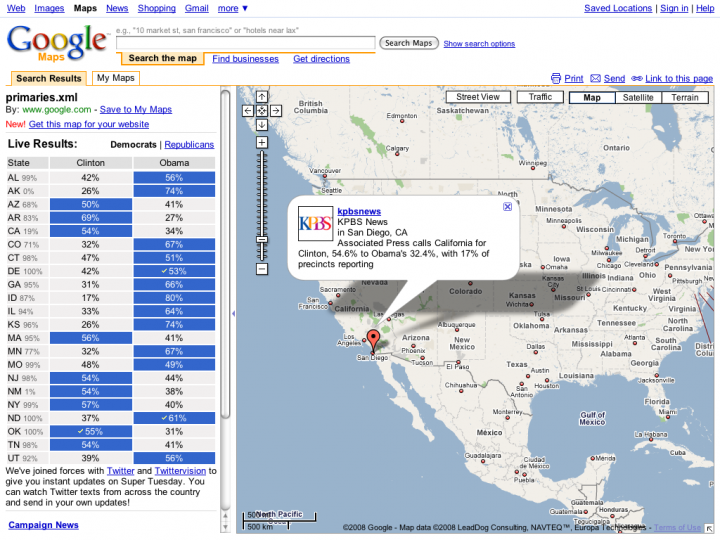
Task: Toggle the overview map corner button
Action: [x=709, y=529]
